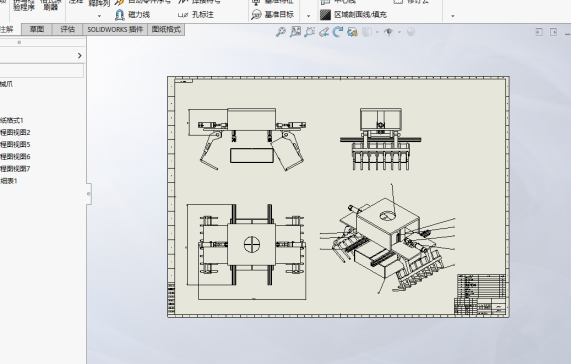
Task: Switch to the SOLIDWORKS 插件 tab
Action: coord(115,29)
